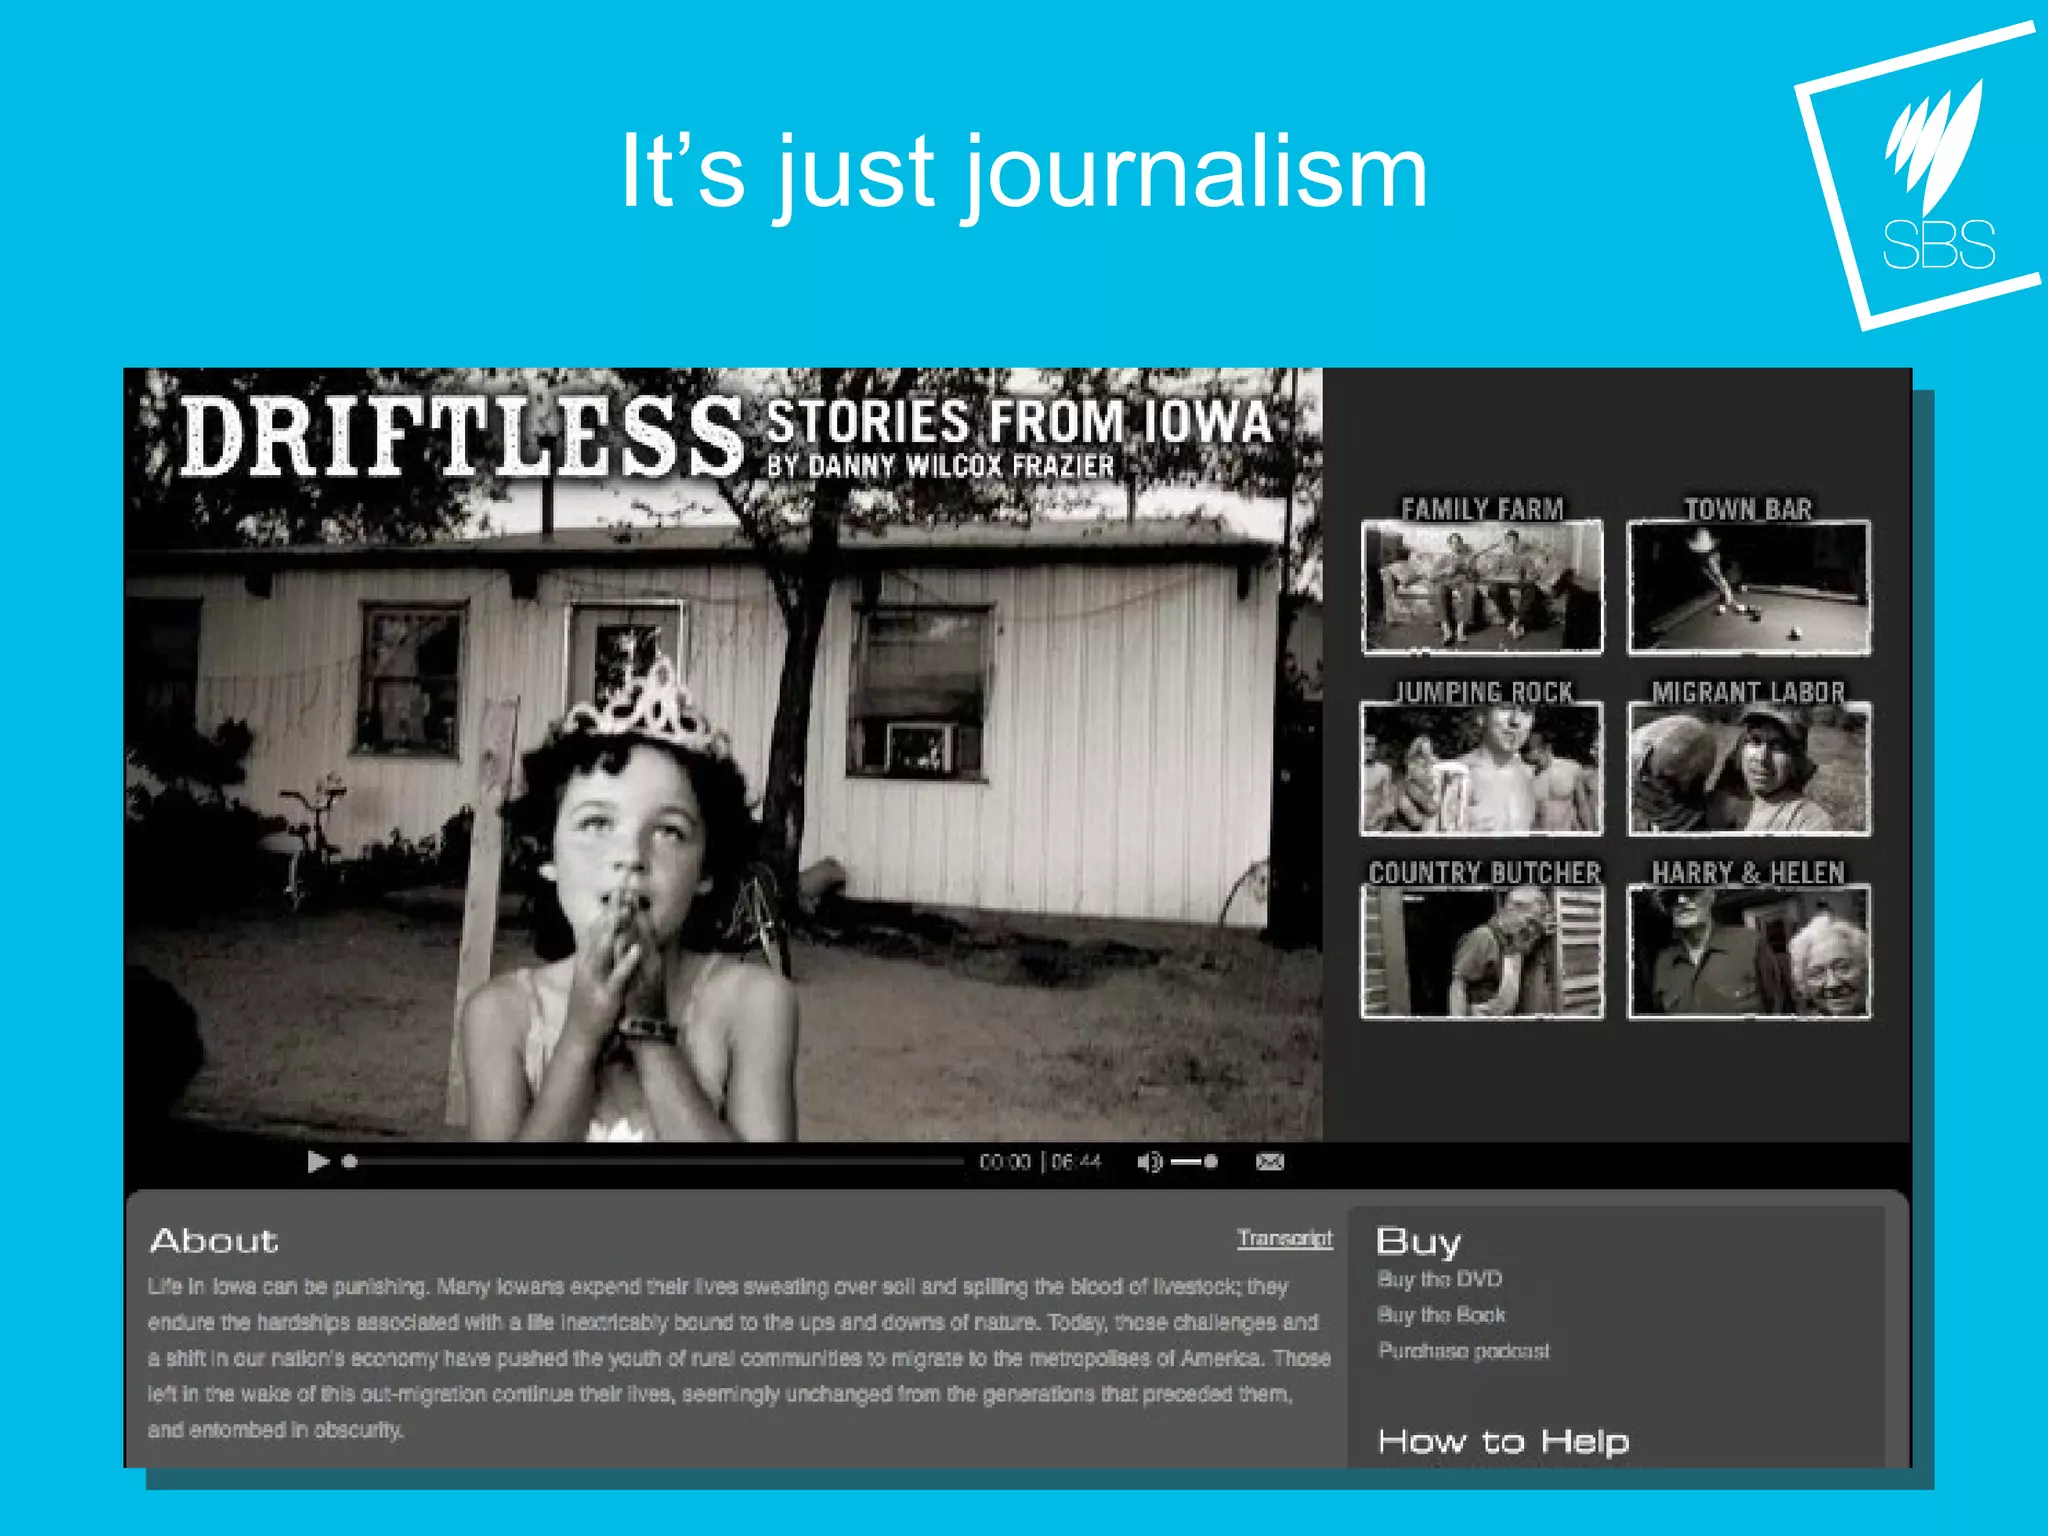Screen dimensions: 2048x1536
Task: Open the Jumping Rock story thumbnail
Action: coord(1482,768)
